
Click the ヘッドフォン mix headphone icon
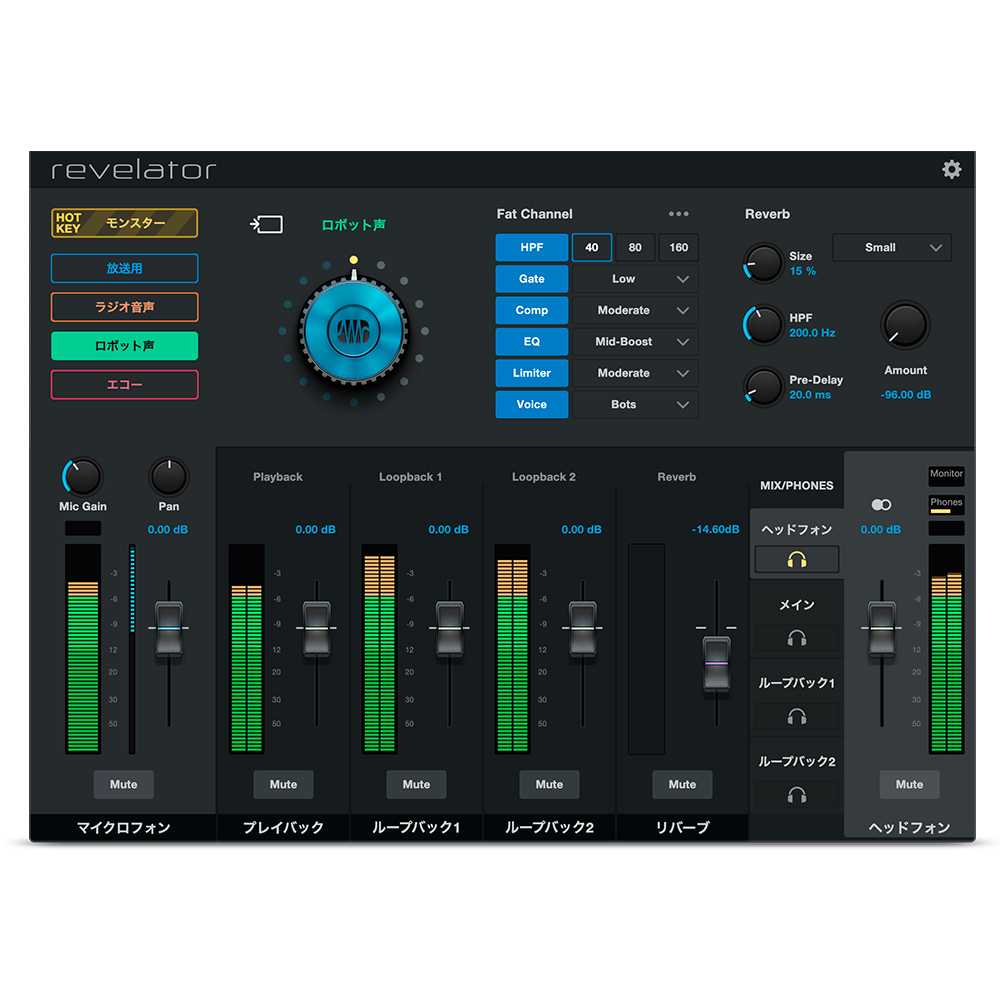[x=797, y=559]
